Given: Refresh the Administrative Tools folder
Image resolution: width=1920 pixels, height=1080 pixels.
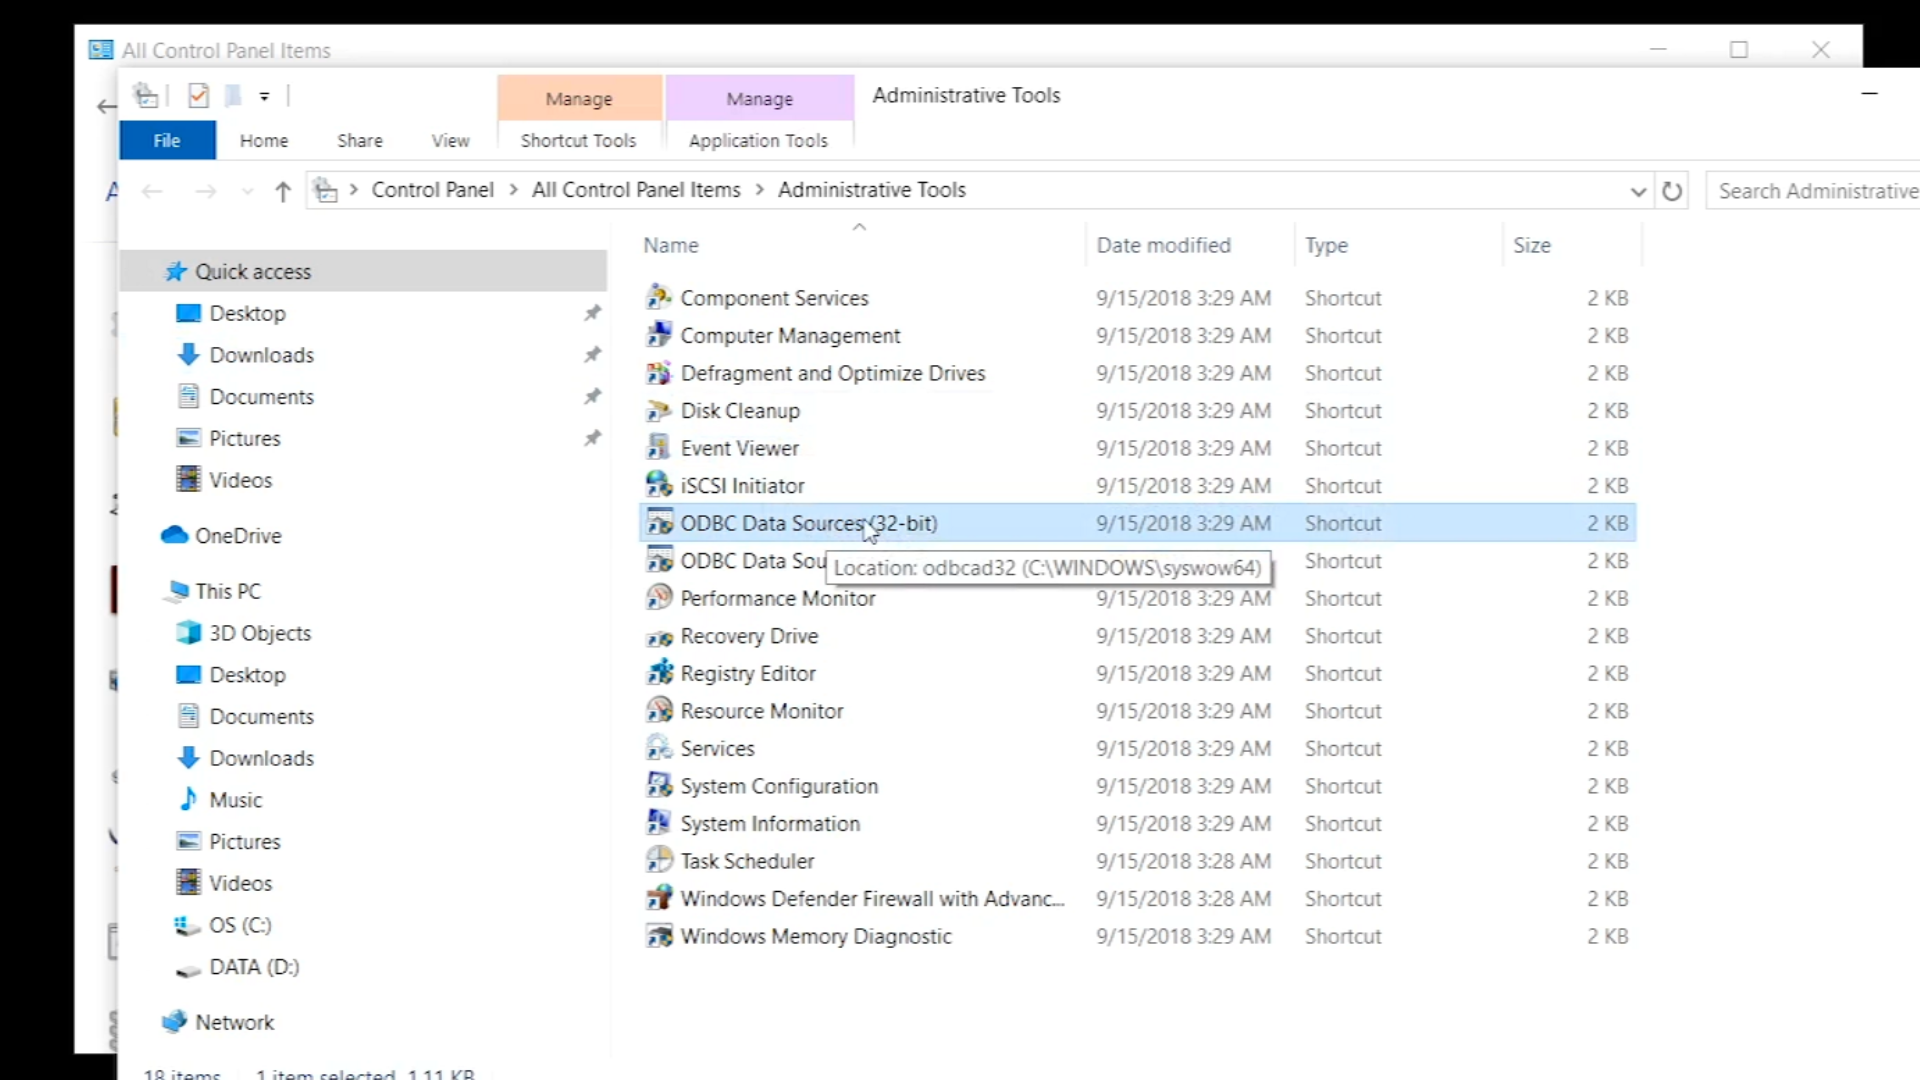Looking at the screenshot, I should tap(1671, 191).
